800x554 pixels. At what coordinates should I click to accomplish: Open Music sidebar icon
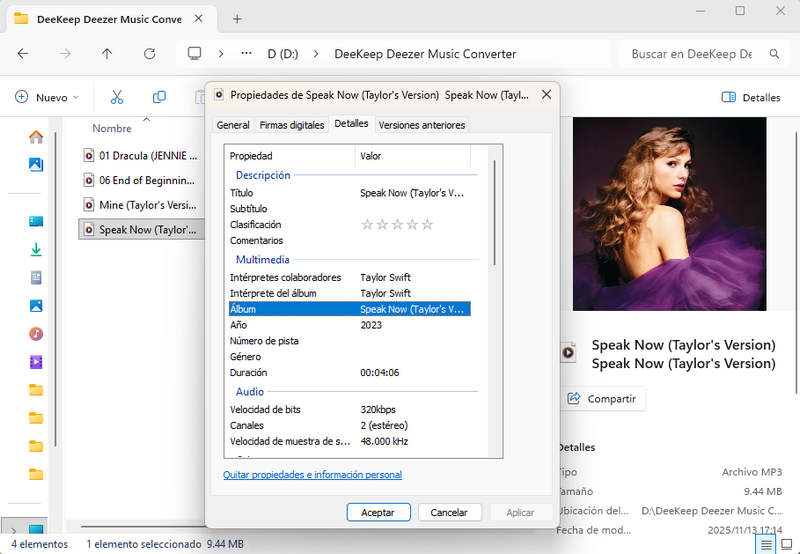(36, 334)
